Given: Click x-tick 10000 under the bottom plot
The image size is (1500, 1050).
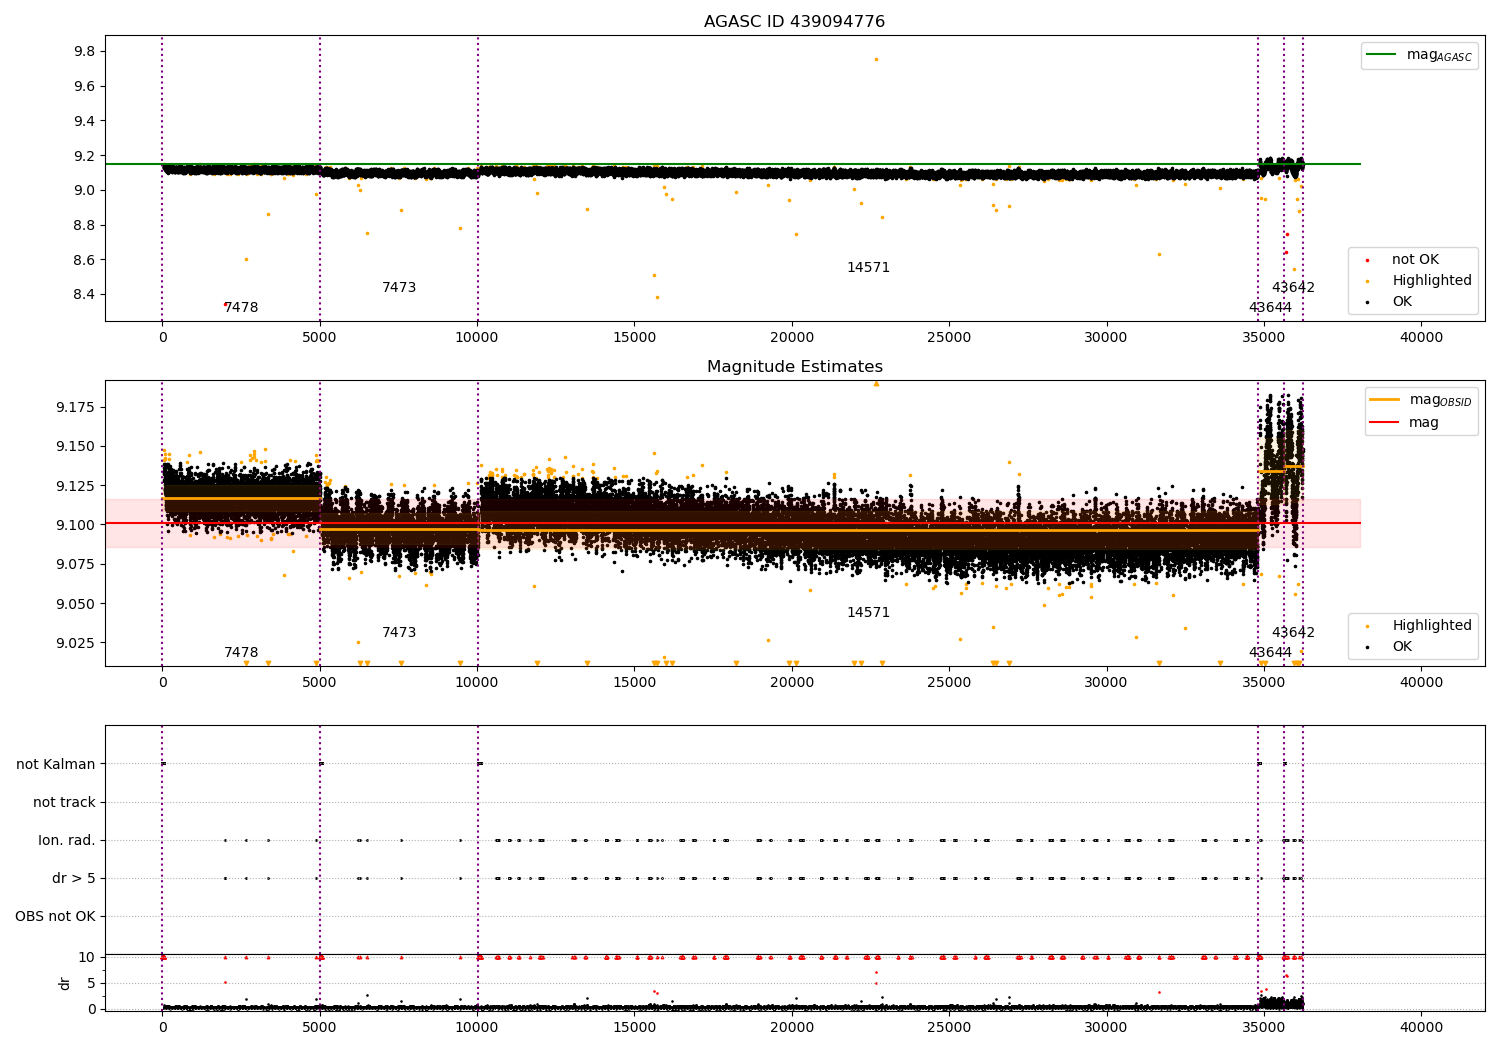Looking at the screenshot, I should point(477,1027).
